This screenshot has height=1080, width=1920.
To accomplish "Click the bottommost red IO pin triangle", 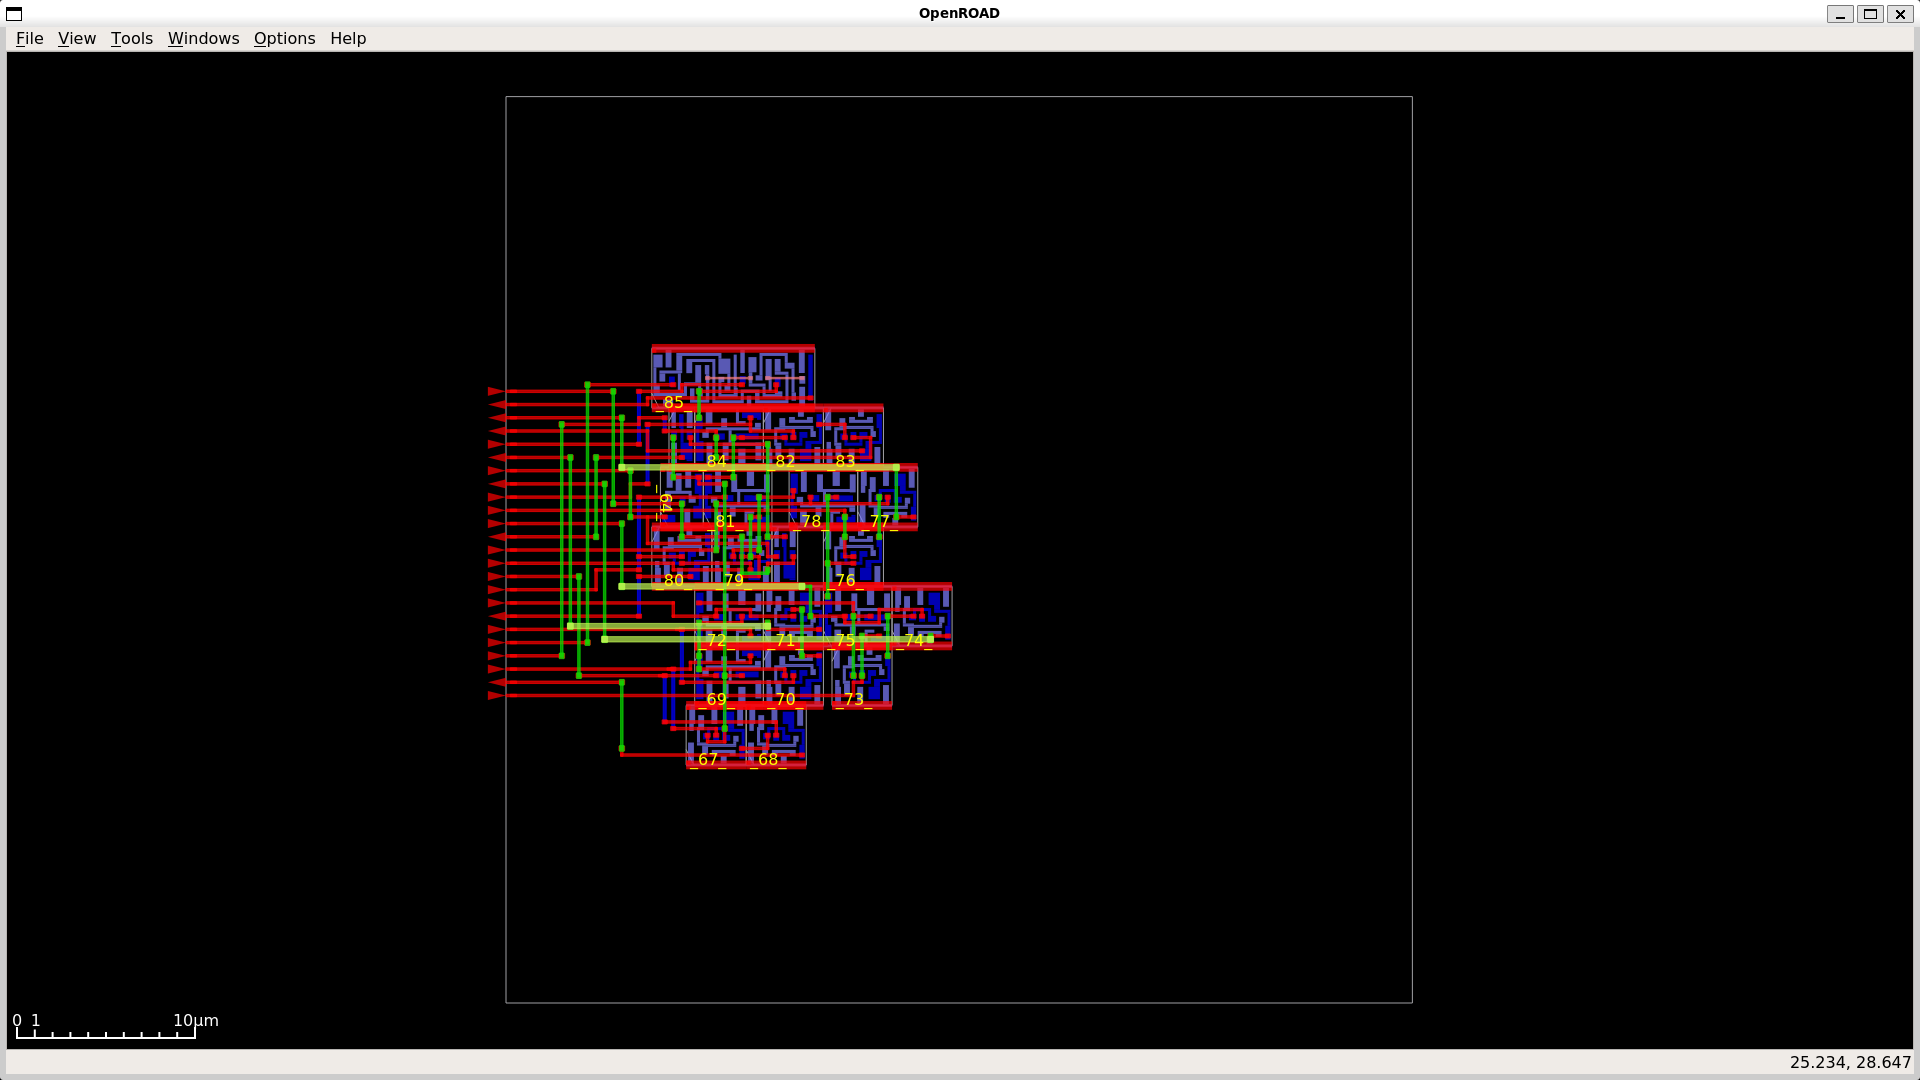I will point(496,695).
